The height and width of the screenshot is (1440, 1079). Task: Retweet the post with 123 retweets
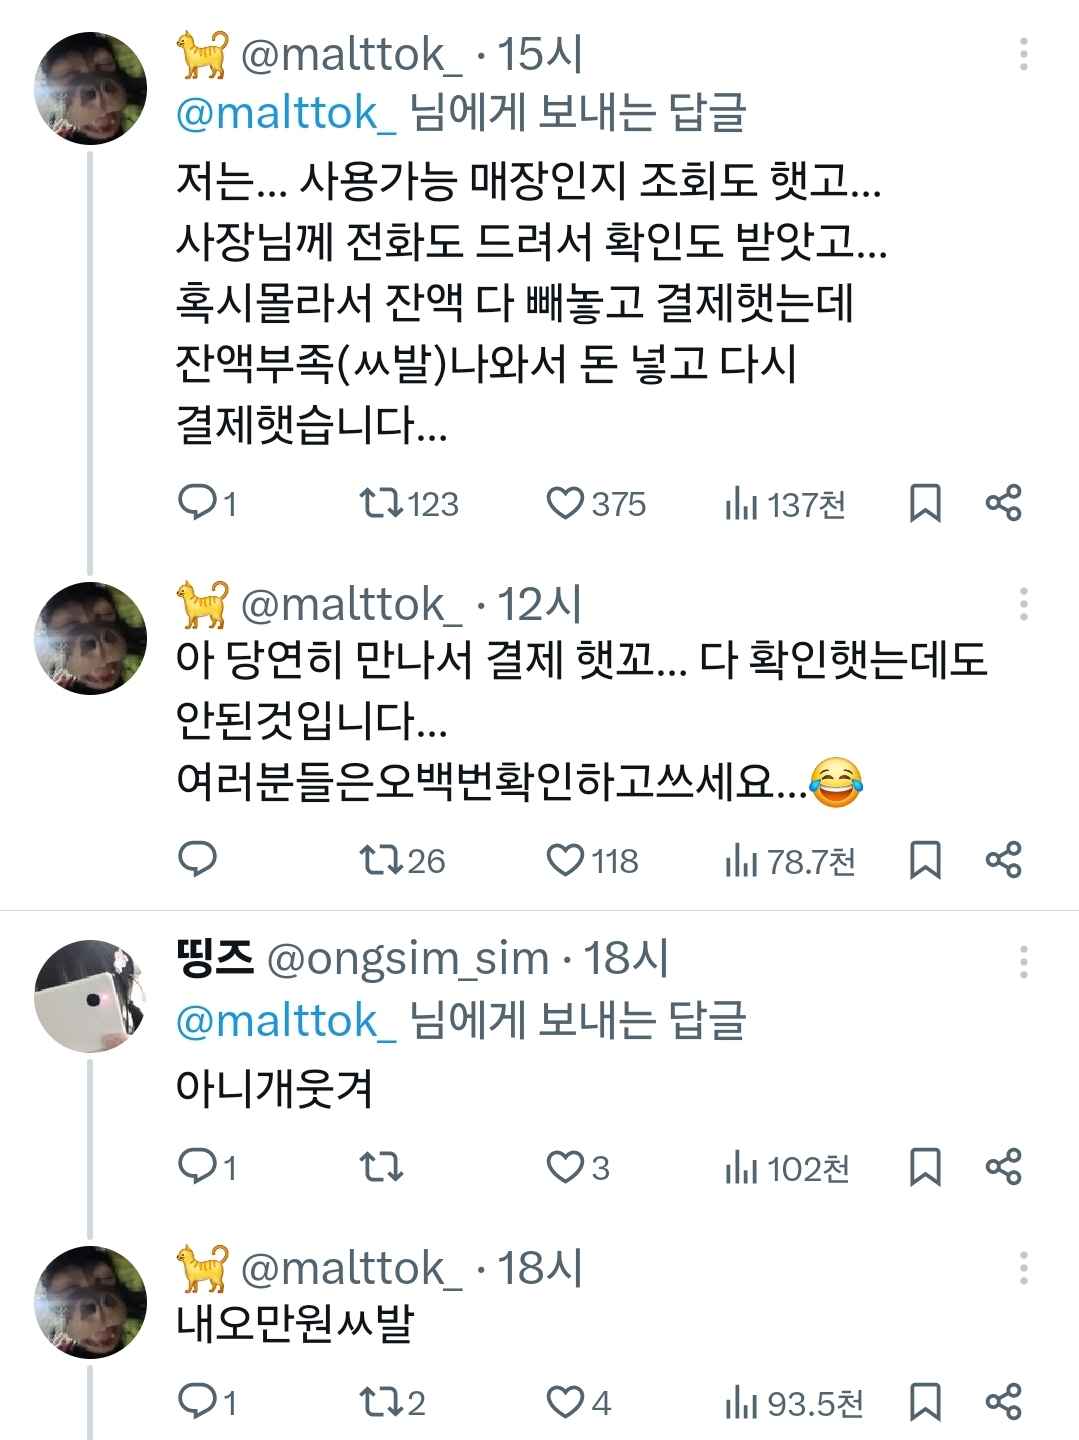click(381, 503)
